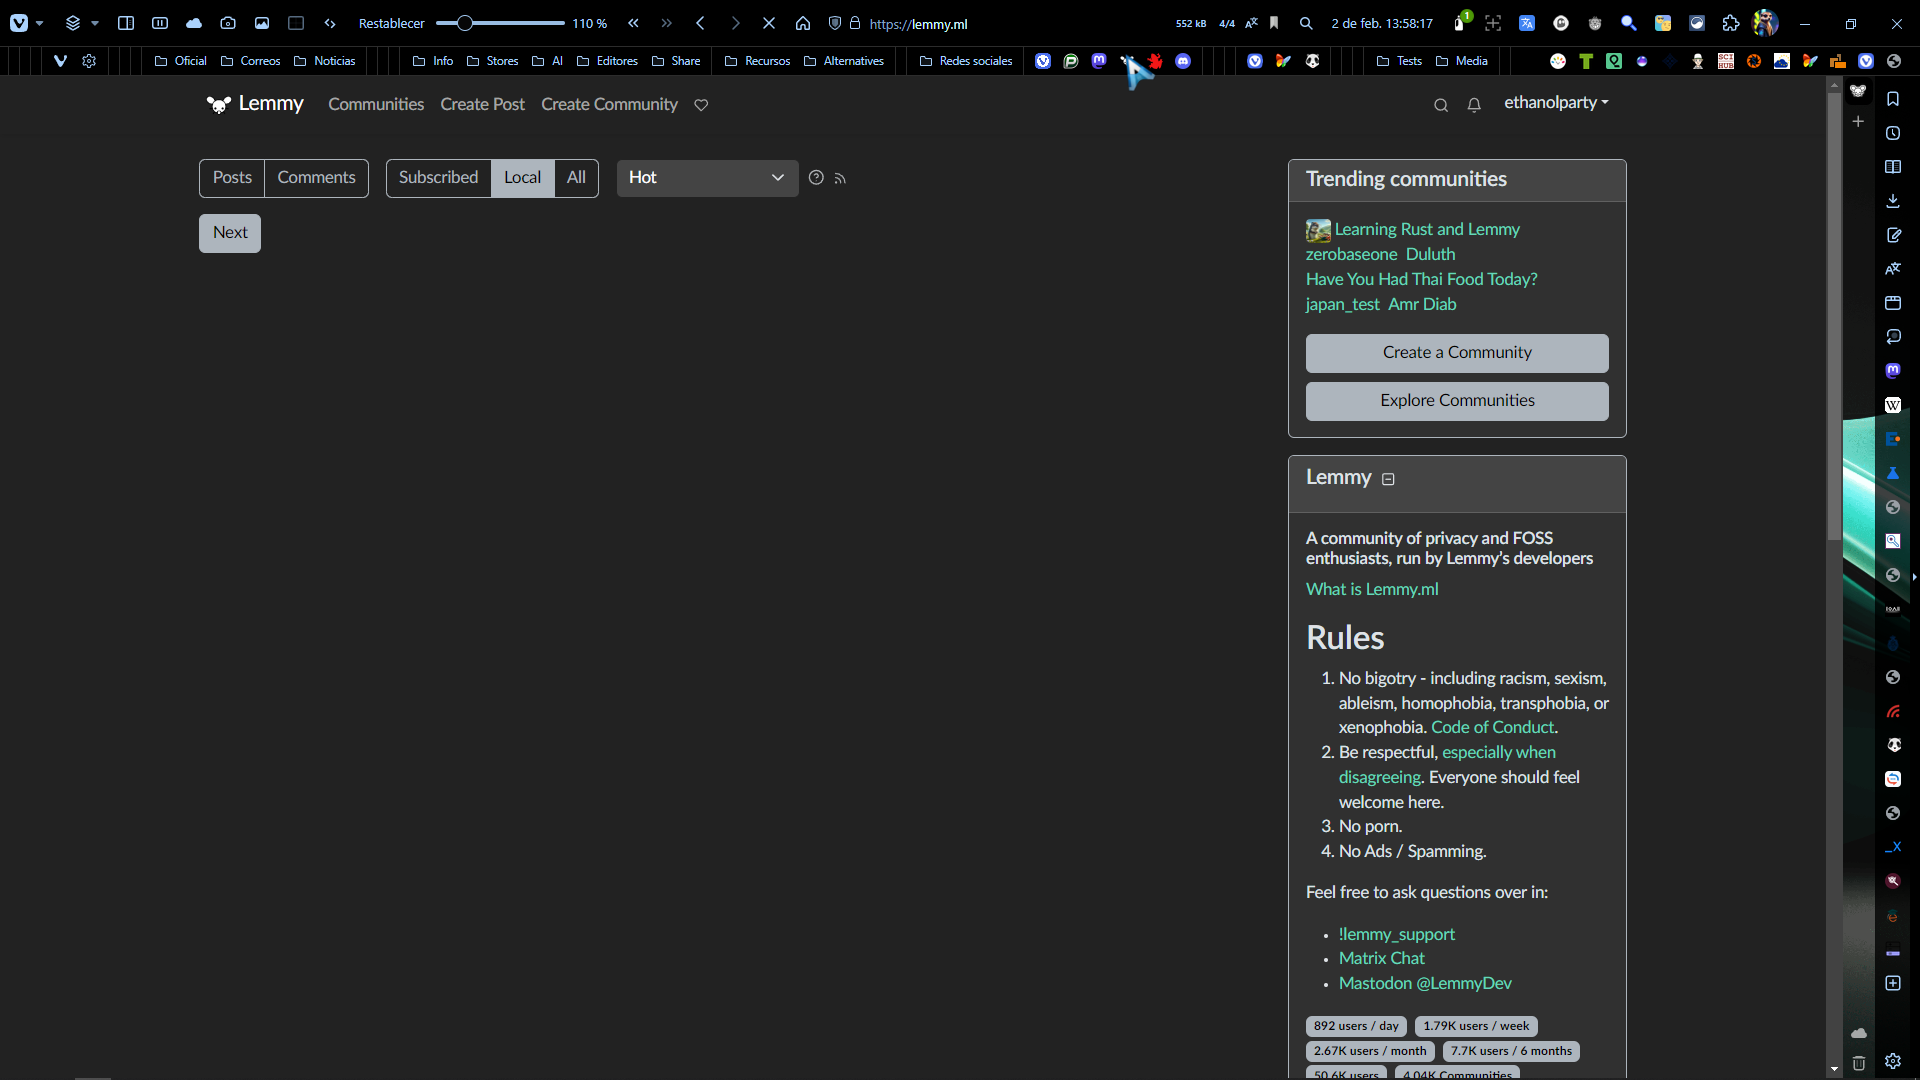The width and height of the screenshot is (1920, 1080).
Task: Open Learning Rust and Lemmy community
Action: tap(1426, 230)
